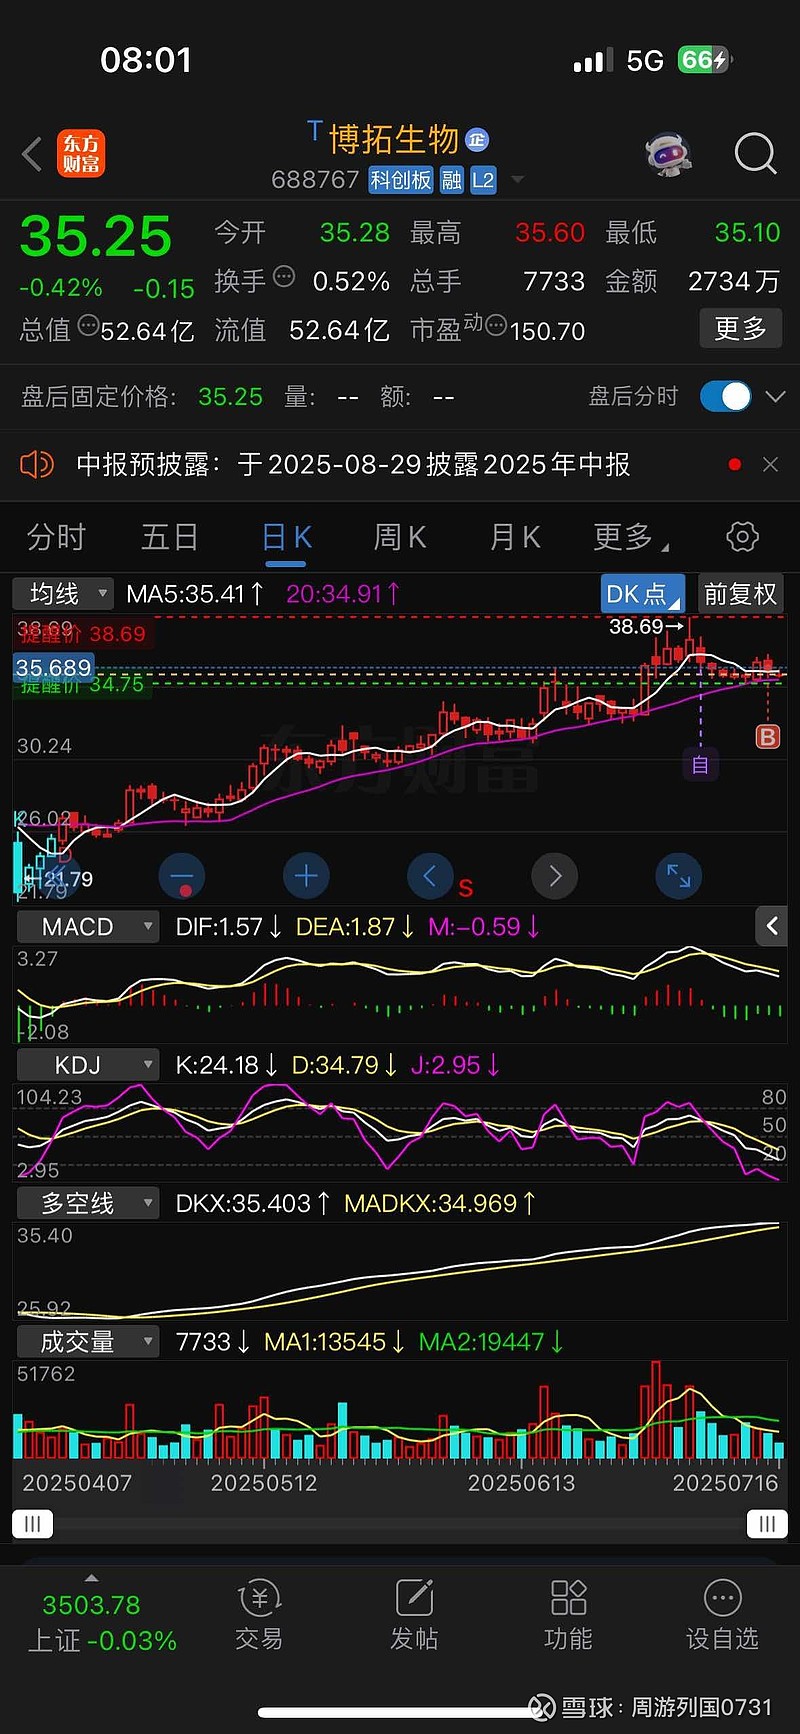Open the 更多 chart period menu
The width and height of the screenshot is (800, 1734).
(x=630, y=538)
